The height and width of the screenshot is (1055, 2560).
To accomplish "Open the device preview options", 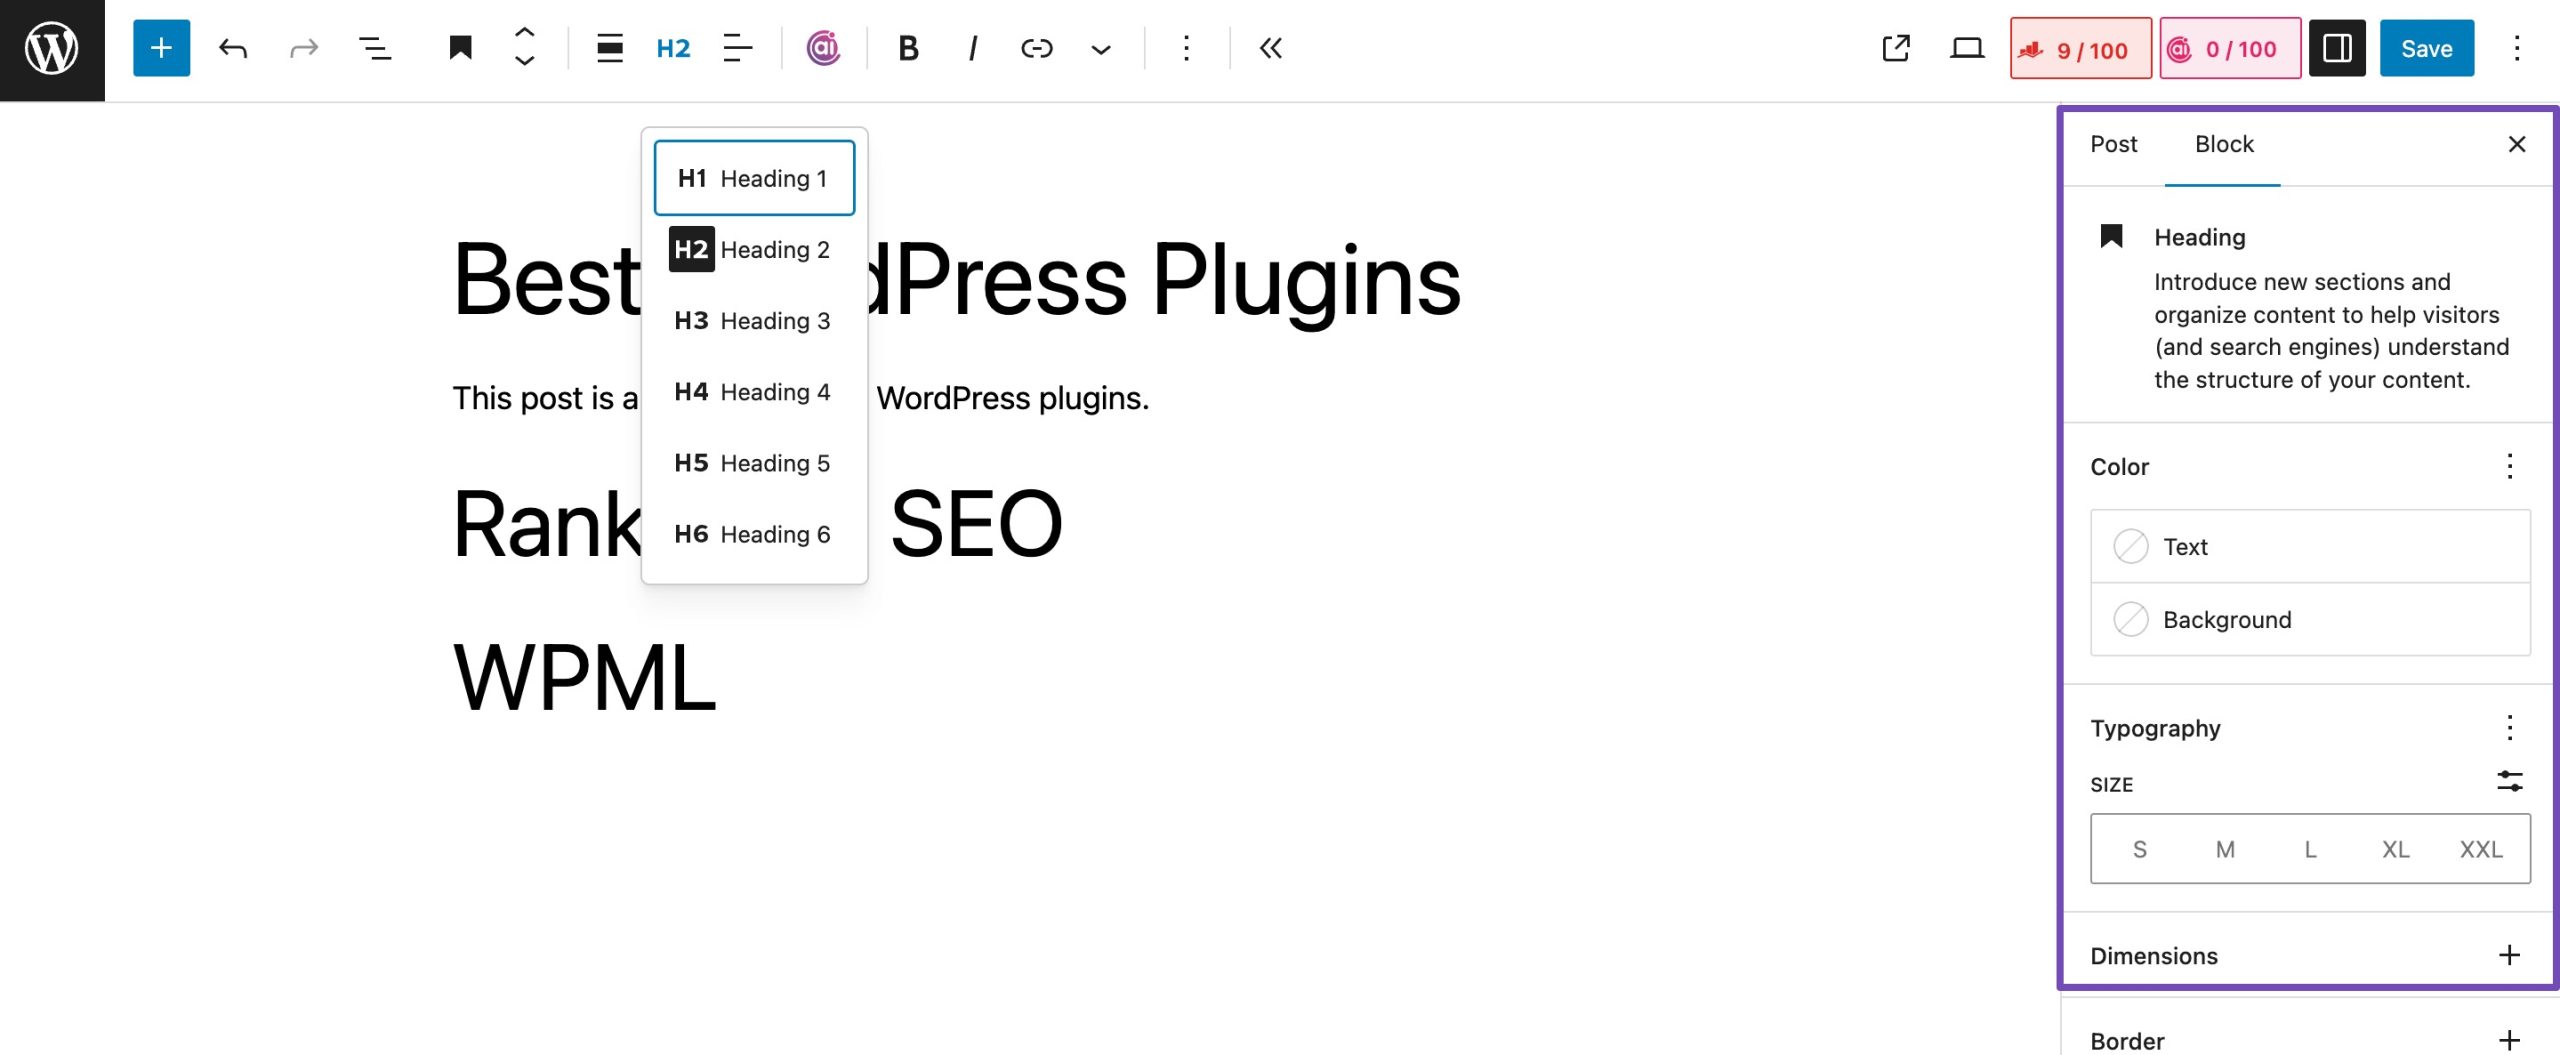I will coord(1967,48).
